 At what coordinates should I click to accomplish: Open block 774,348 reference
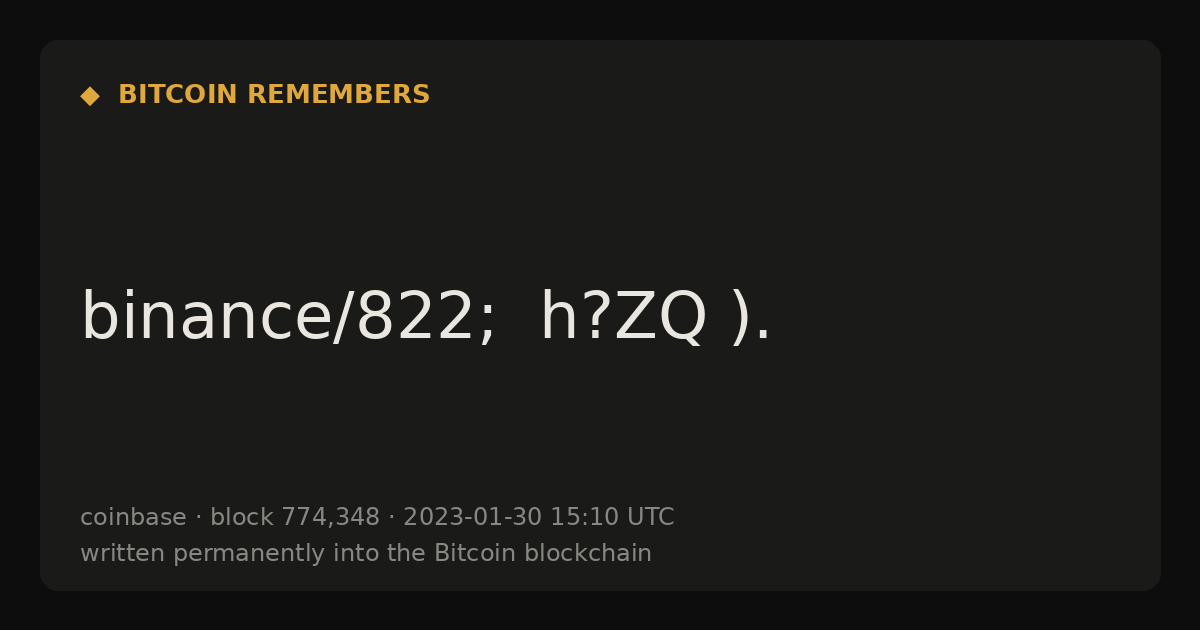coord(295,517)
